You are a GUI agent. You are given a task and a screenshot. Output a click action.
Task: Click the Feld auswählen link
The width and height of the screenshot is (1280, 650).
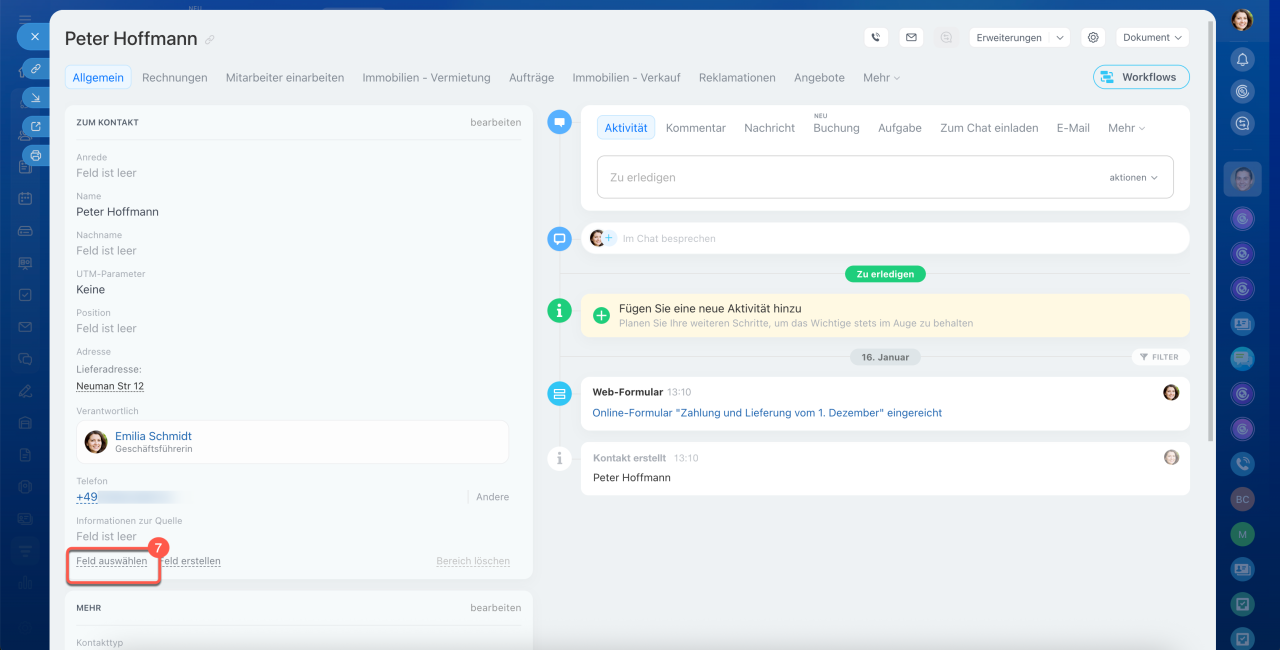[x=112, y=561]
